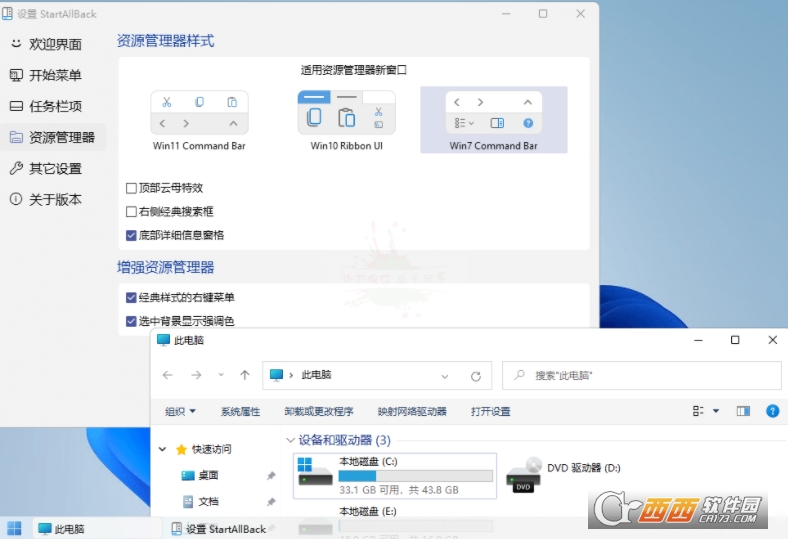This screenshot has height=539, width=788.
Task: Disable 经典样式的右键菜单 checkbox
Action: tap(132, 298)
